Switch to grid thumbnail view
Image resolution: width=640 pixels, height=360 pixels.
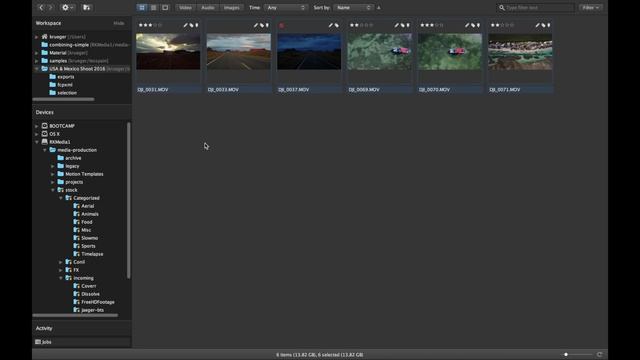click(x=142, y=8)
